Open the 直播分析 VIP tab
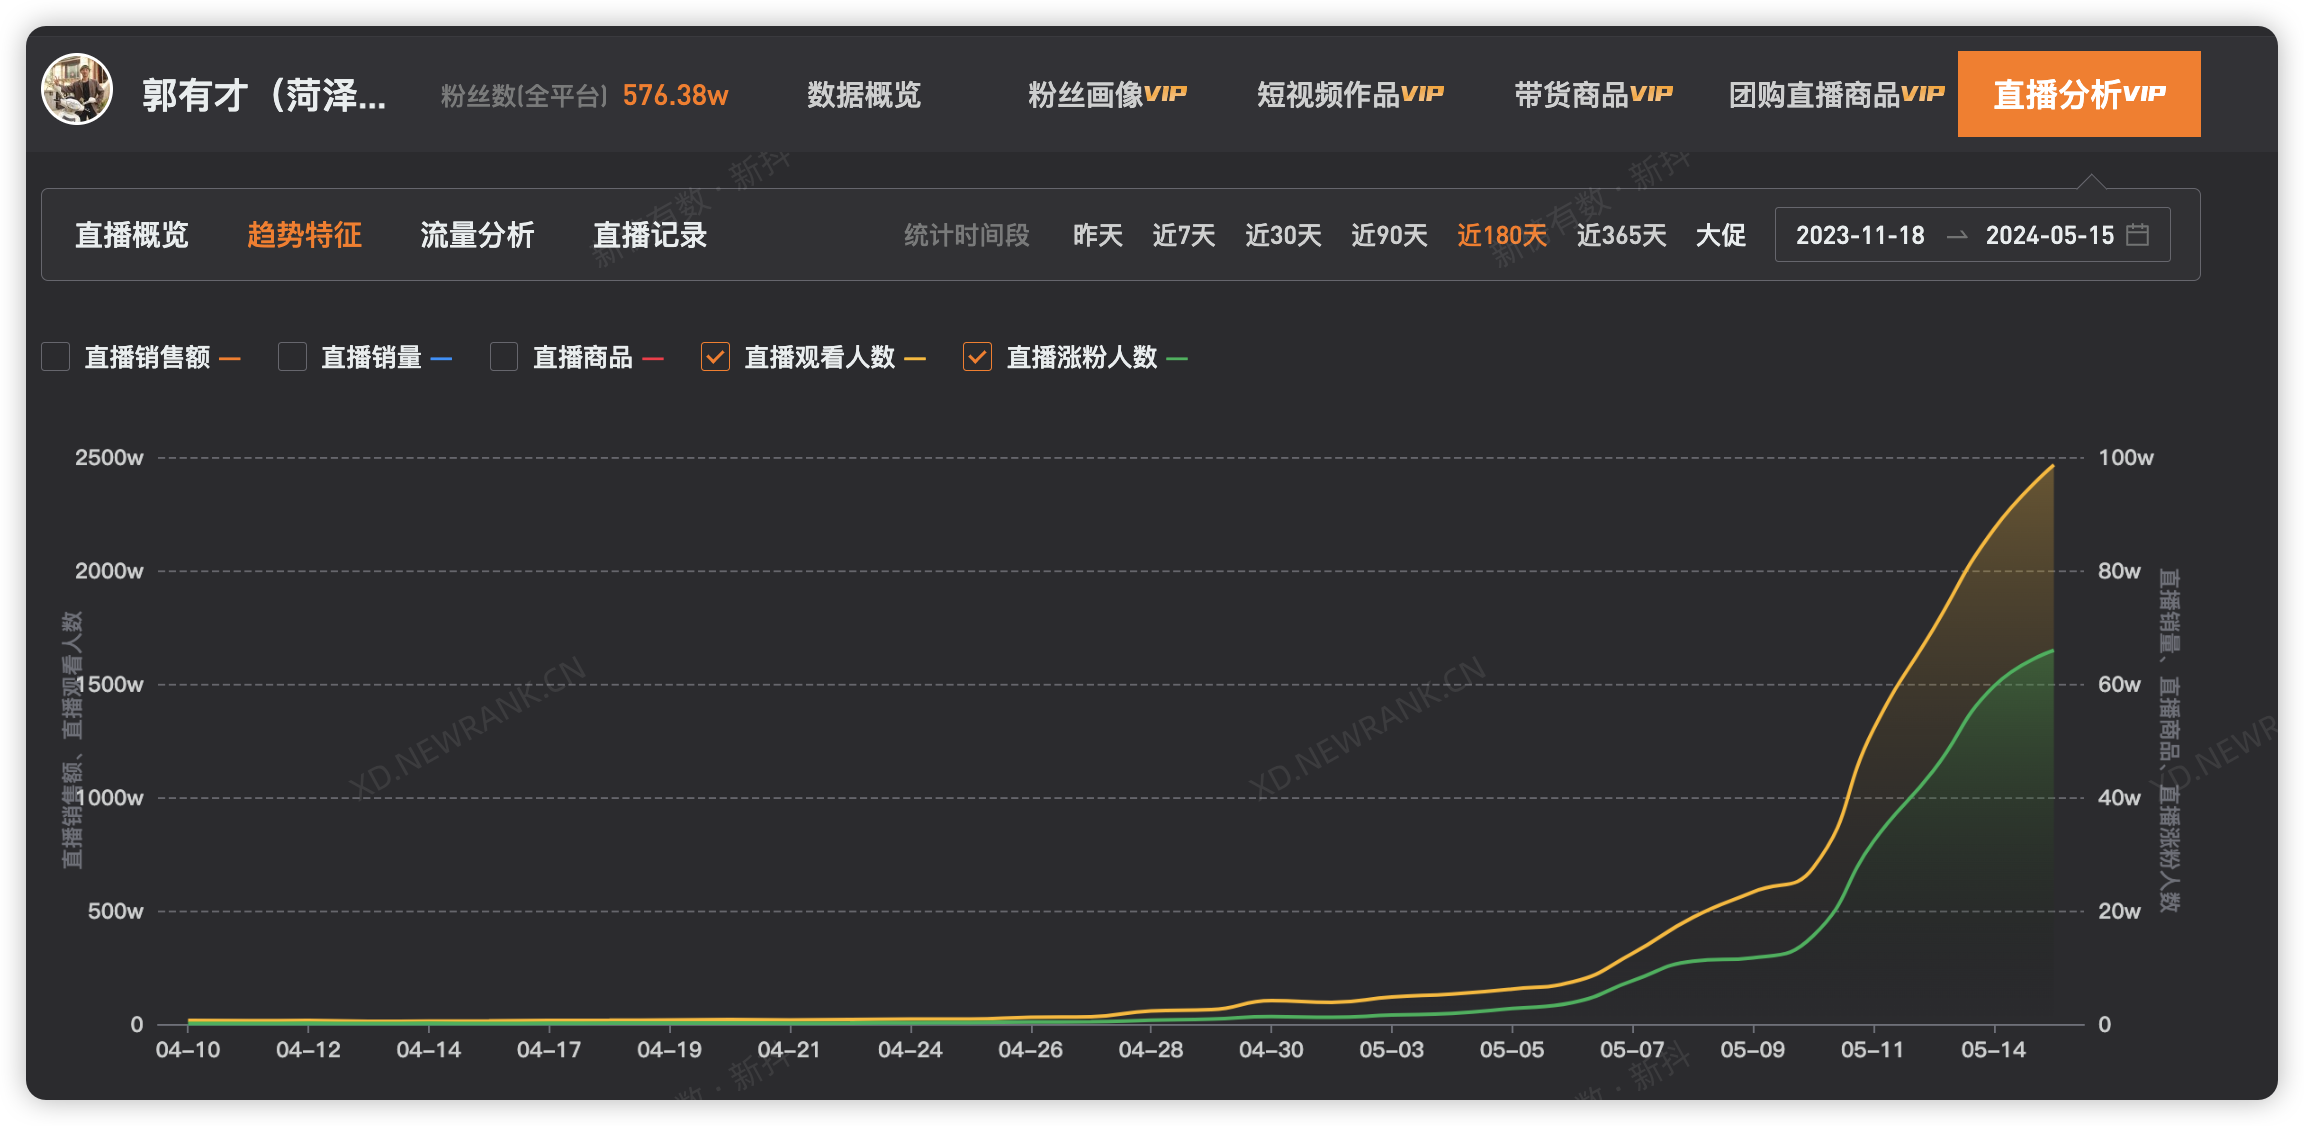2304x1126 pixels. click(2078, 94)
